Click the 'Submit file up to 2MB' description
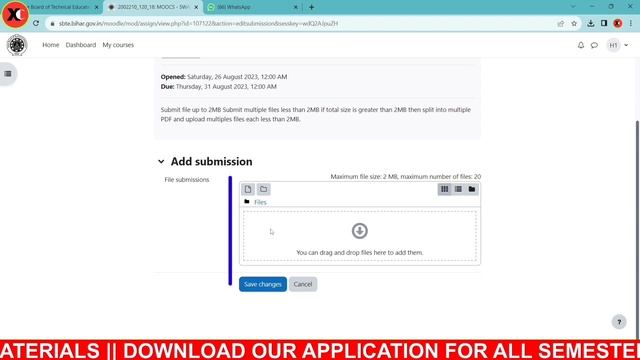Viewport: 640px width, 360px height. (316, 115)
